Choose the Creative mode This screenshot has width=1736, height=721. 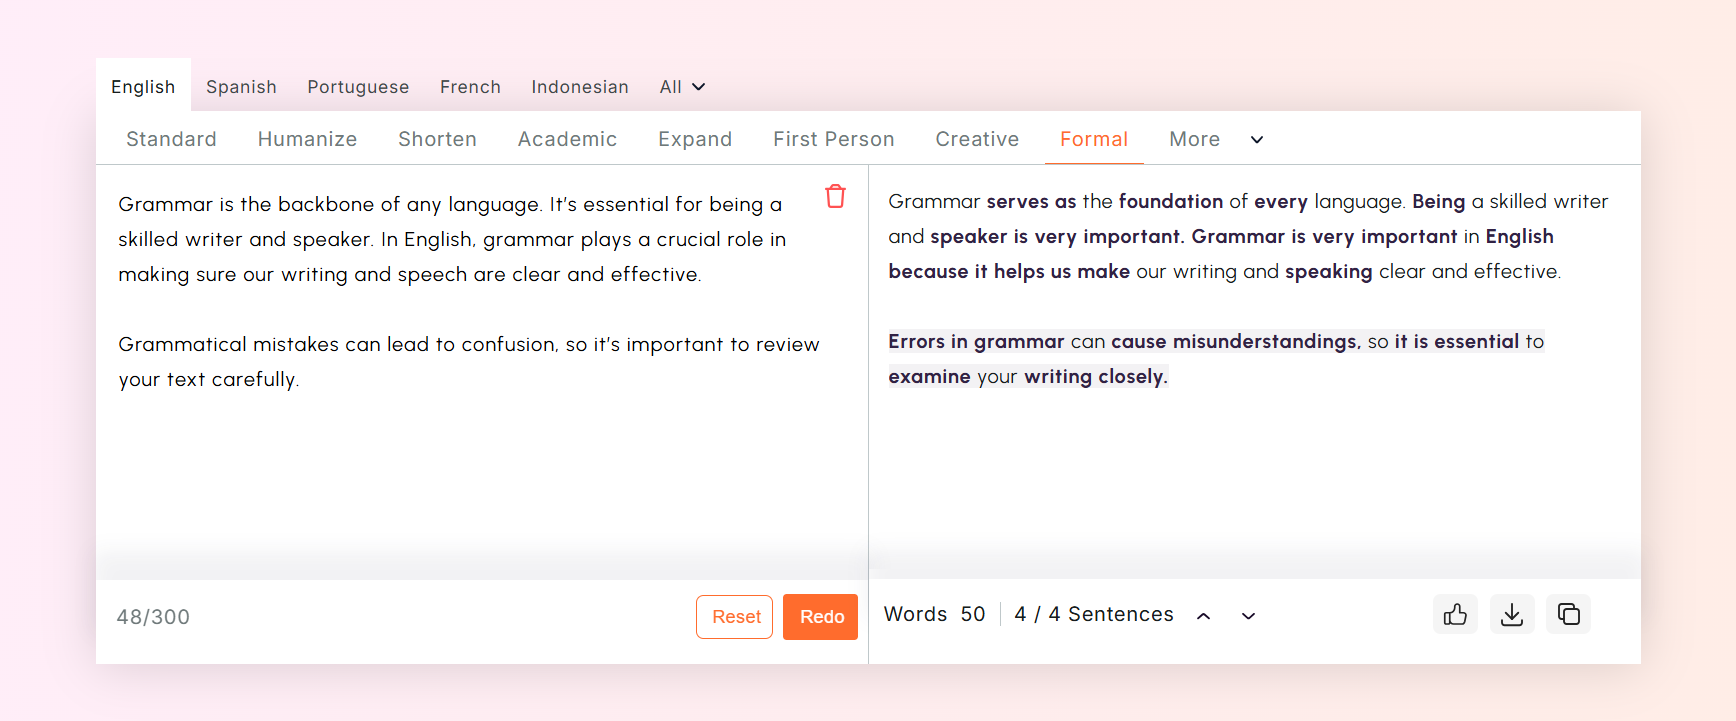pos(977,139)
